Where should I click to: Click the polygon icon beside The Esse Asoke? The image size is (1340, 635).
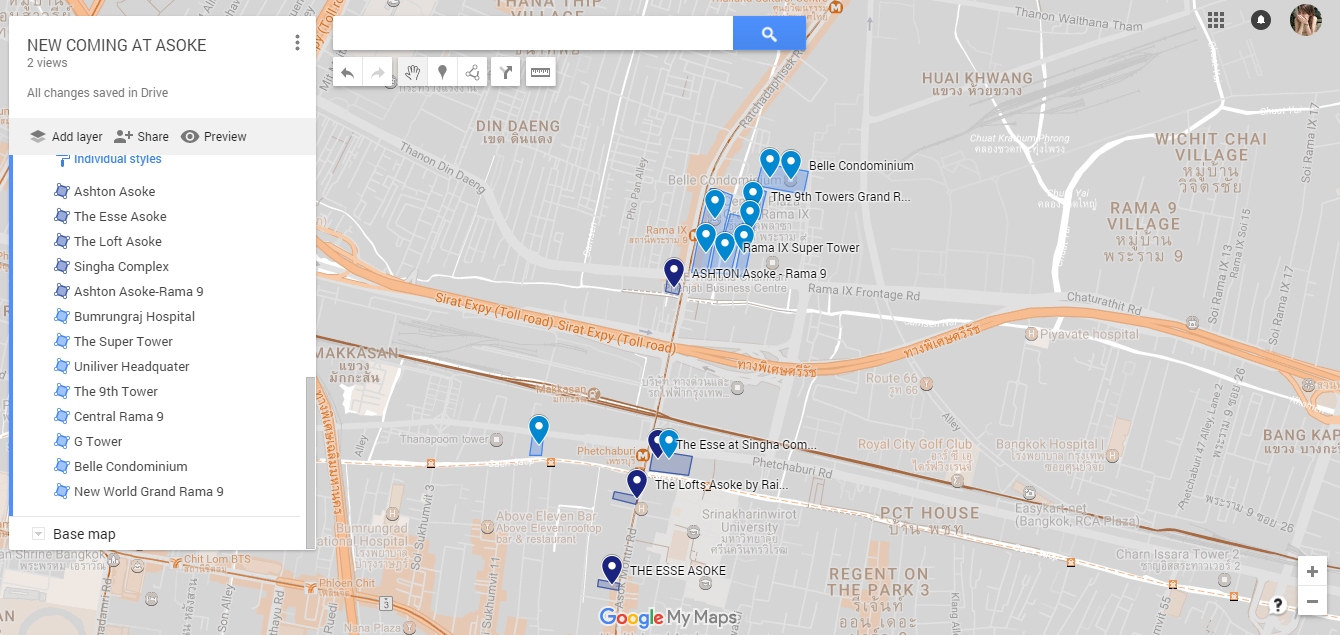coord(61,216)
